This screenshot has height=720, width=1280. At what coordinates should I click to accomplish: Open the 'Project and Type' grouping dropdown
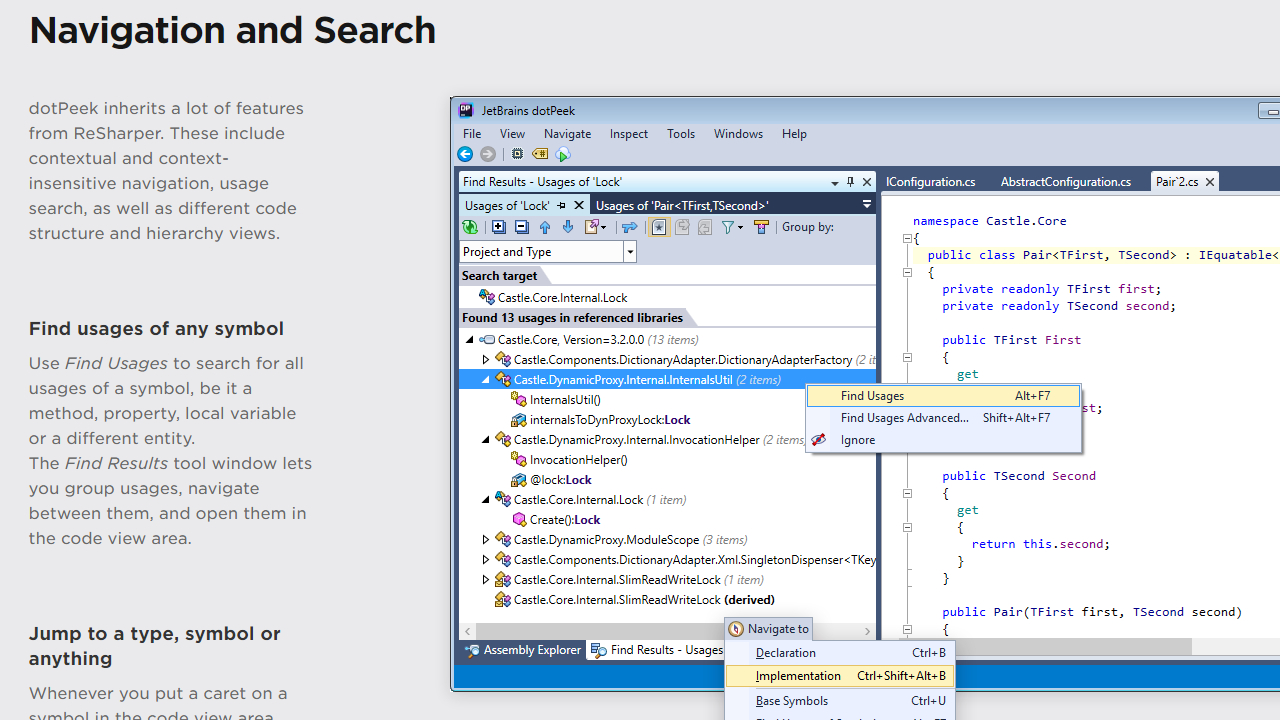tap(630, 252)
